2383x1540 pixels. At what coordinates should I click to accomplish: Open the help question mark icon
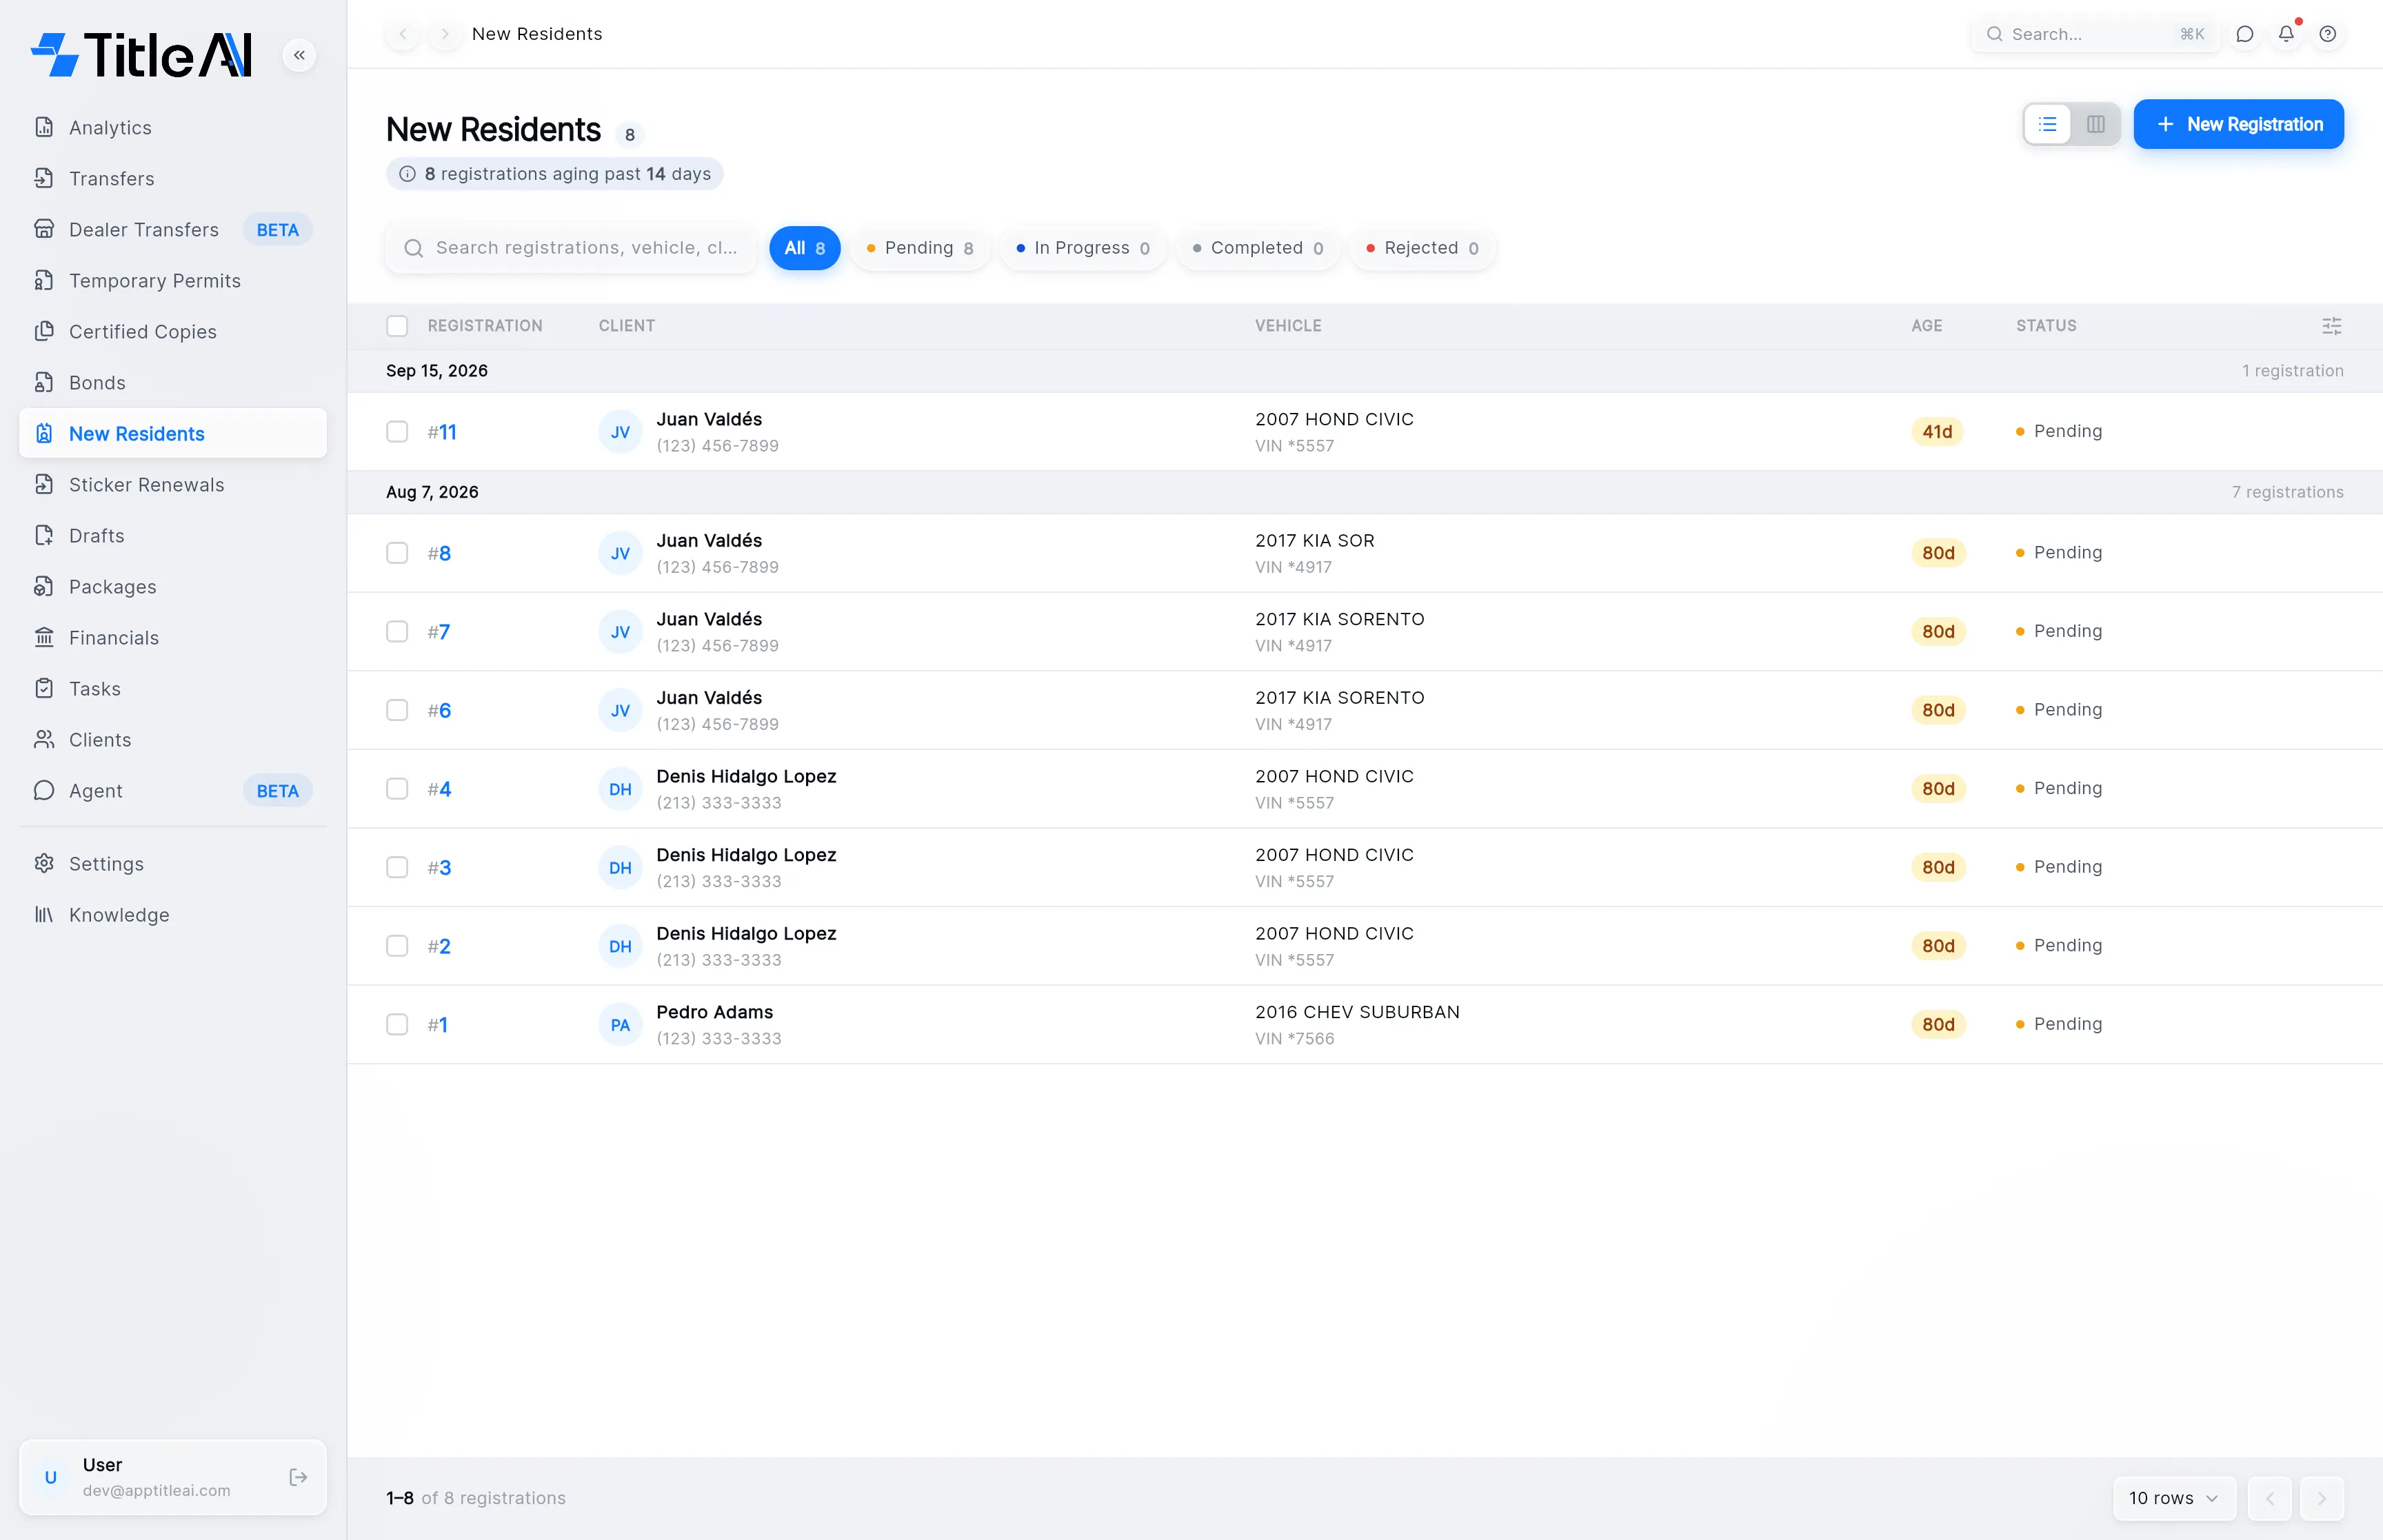(x=2328, y=34)
